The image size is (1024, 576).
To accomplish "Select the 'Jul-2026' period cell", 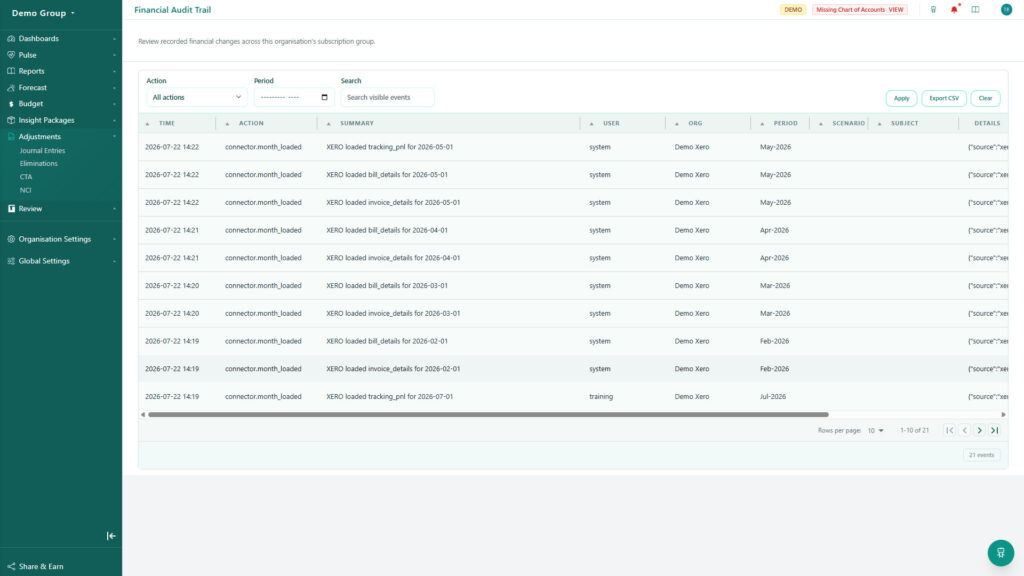I will (773, 396).
